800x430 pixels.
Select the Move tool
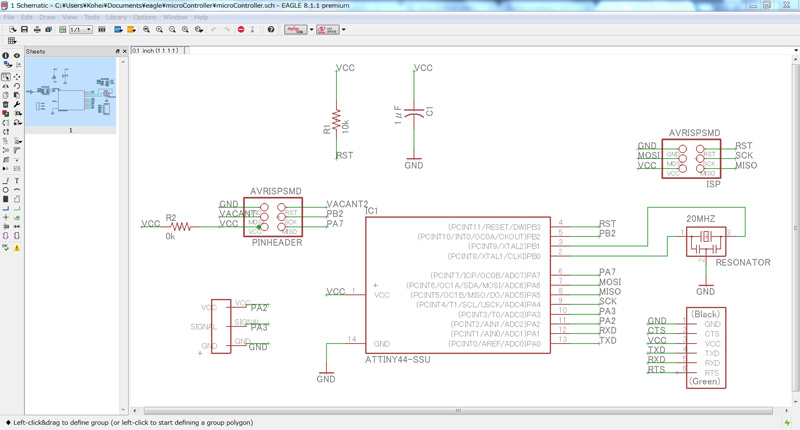(x=17, y=77)
